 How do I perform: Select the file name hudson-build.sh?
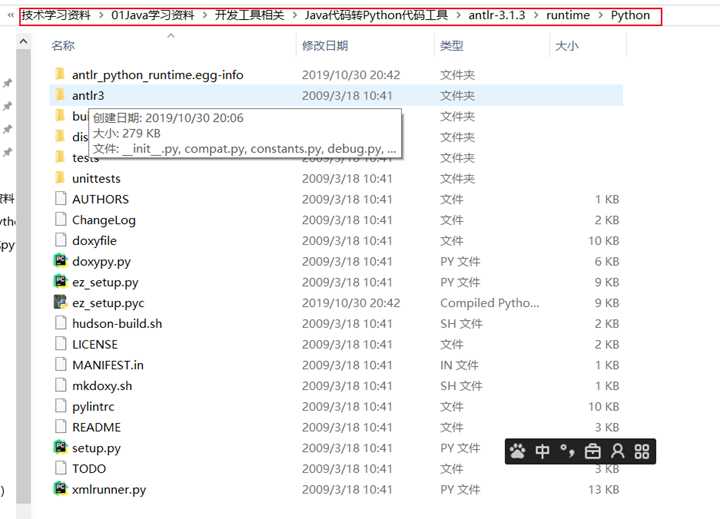coord(117,323)
